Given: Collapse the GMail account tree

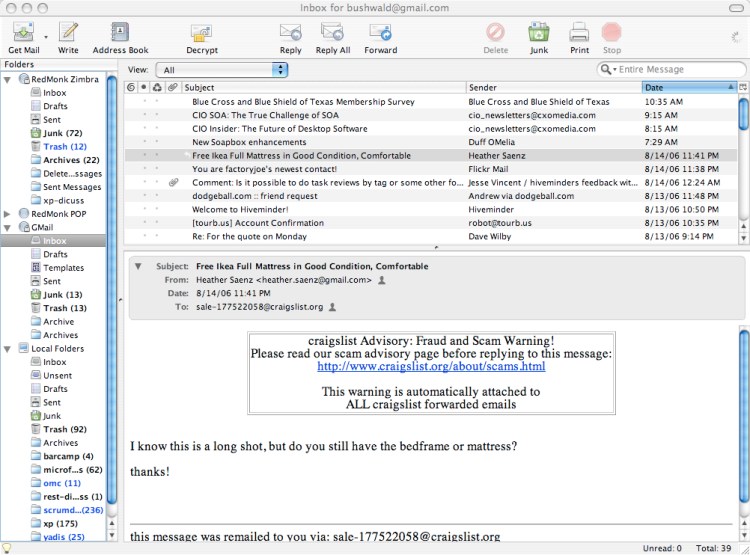Looking at the screenshot, I should (x=7, y=228).
